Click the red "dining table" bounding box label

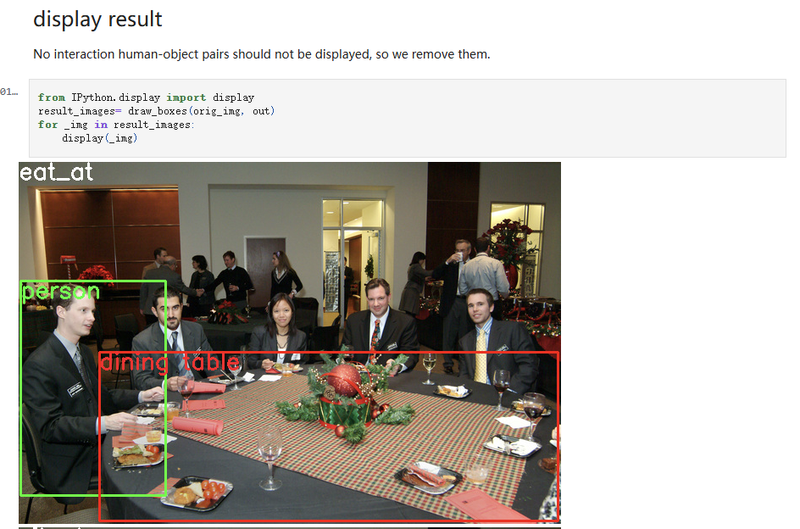tap(170, 362)
